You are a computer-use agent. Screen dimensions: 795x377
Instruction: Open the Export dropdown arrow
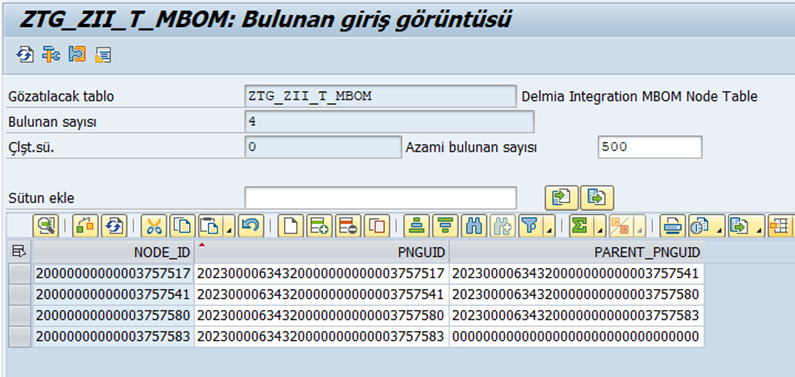[x=760, y=227]
